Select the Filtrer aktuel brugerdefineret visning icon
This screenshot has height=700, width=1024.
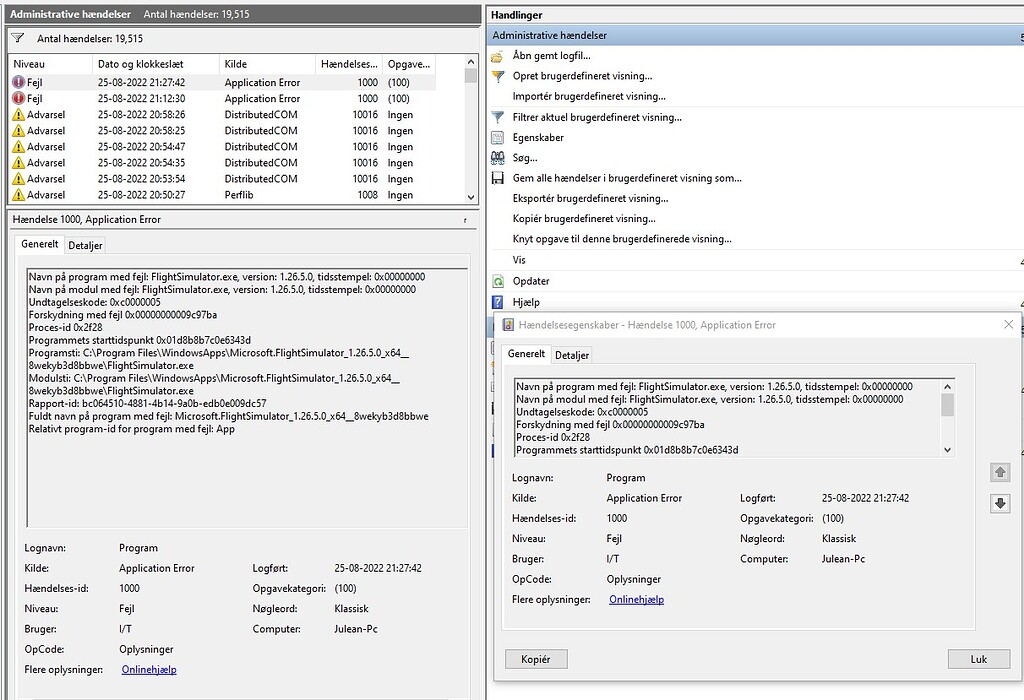(498, 117)
